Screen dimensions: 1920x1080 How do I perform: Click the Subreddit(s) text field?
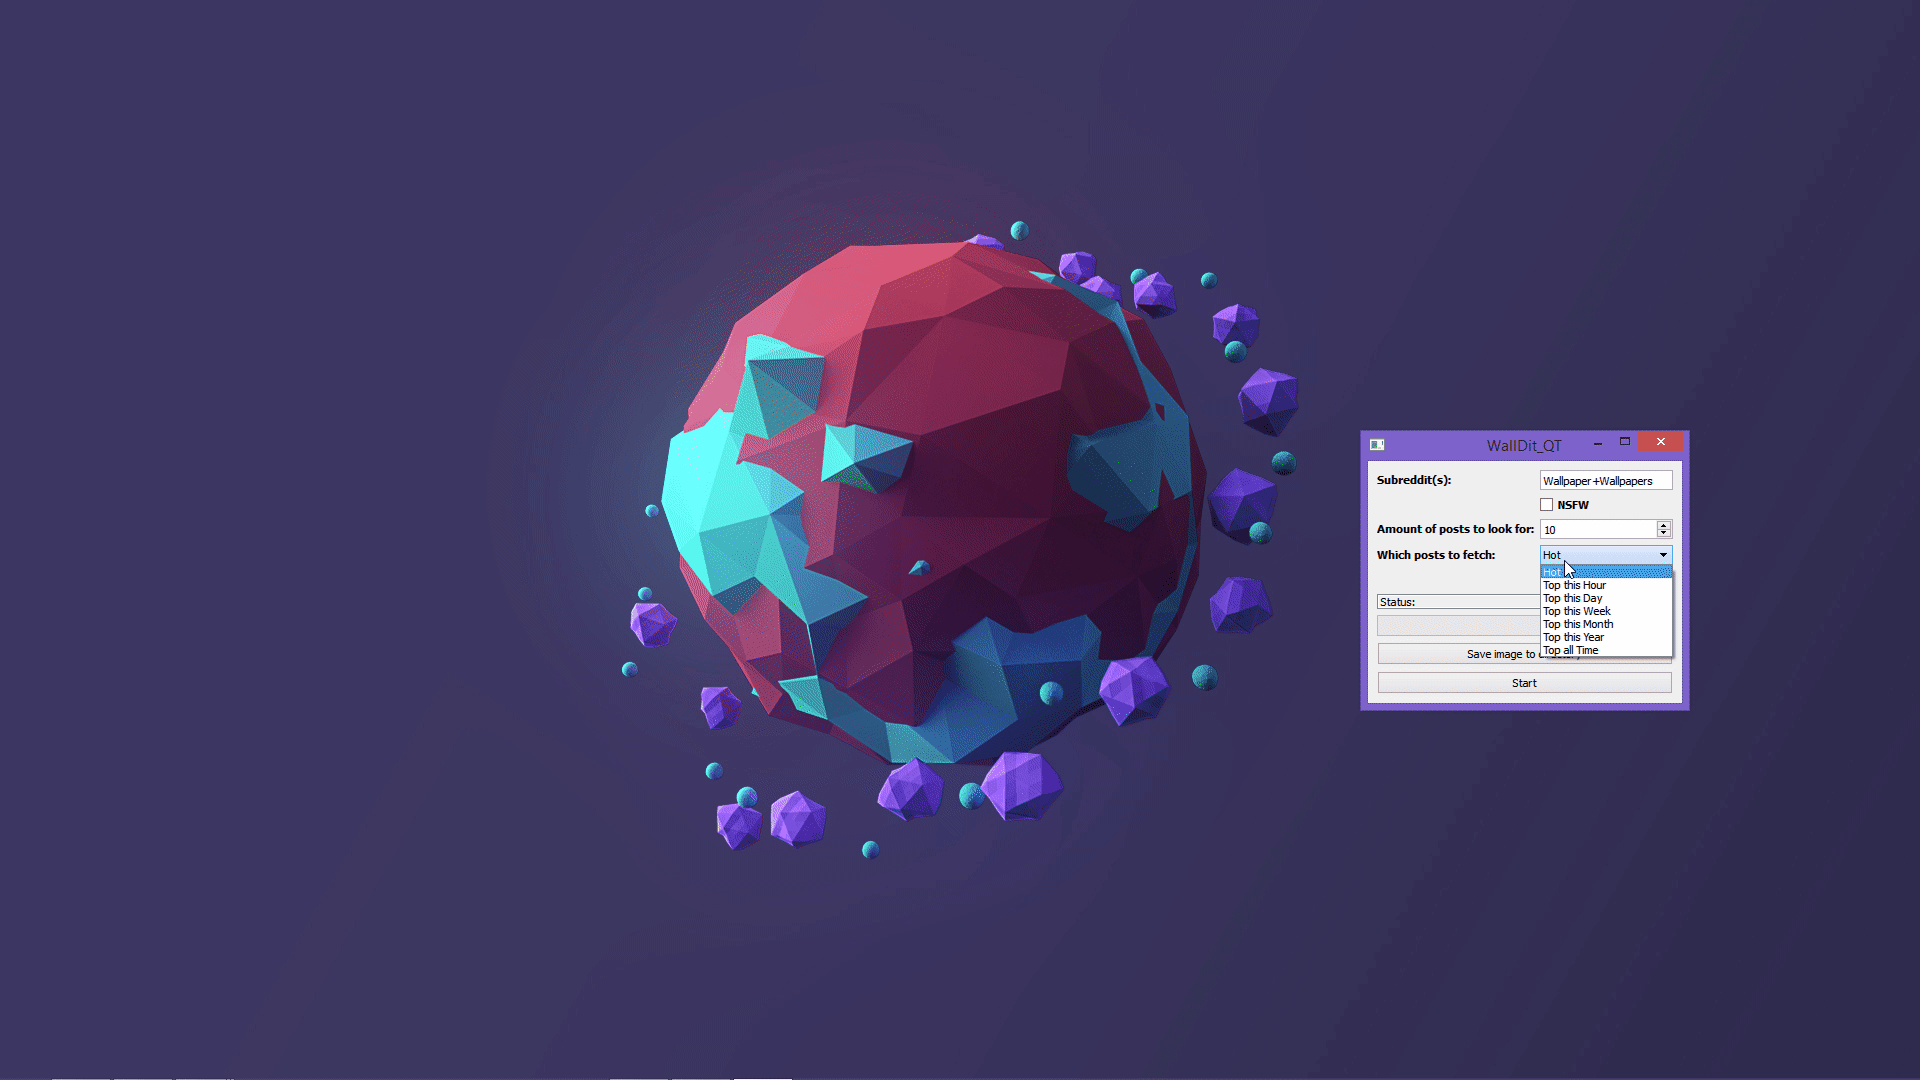1605,481
